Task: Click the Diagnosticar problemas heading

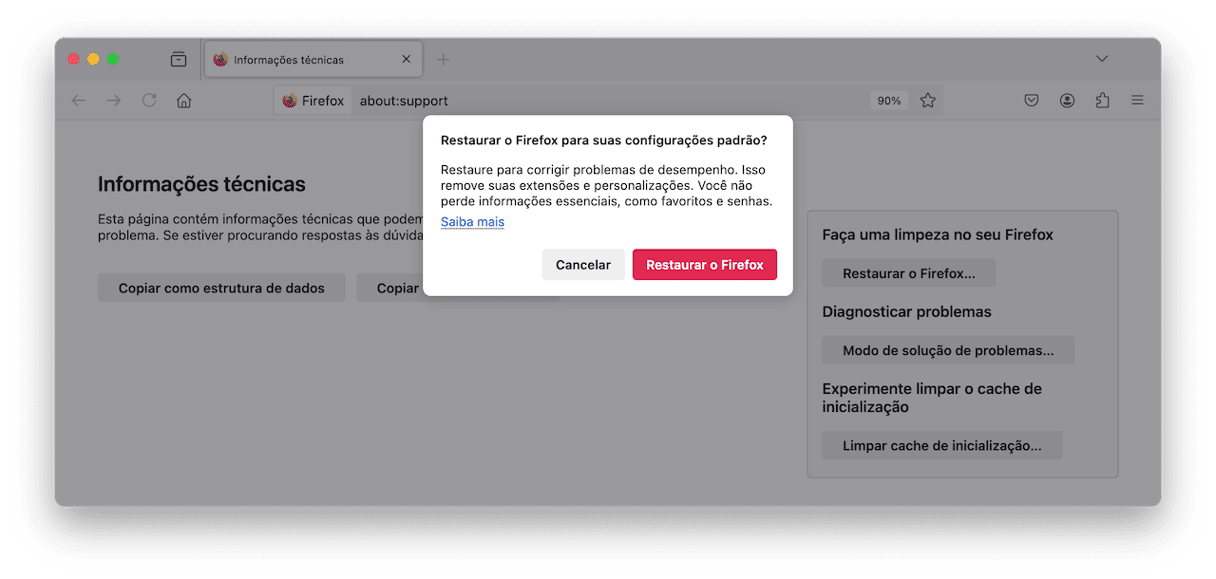Action: click(907, 312)
